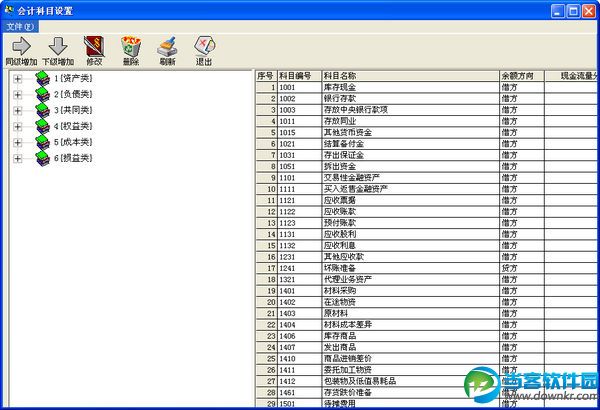This screenshot has height=410, width=600.
Task: Open the 修改 edit book icon
Action: coord(94,46)
